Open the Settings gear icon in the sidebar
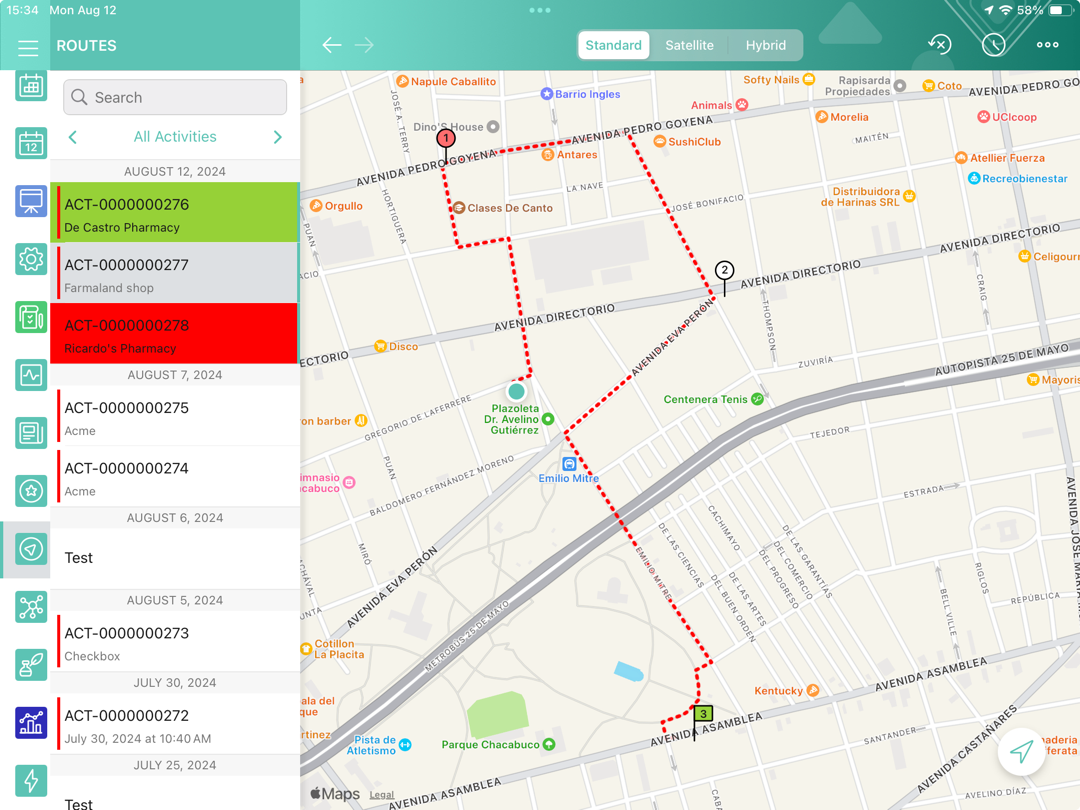1080x810 pixels. click(x=30, y=259)
